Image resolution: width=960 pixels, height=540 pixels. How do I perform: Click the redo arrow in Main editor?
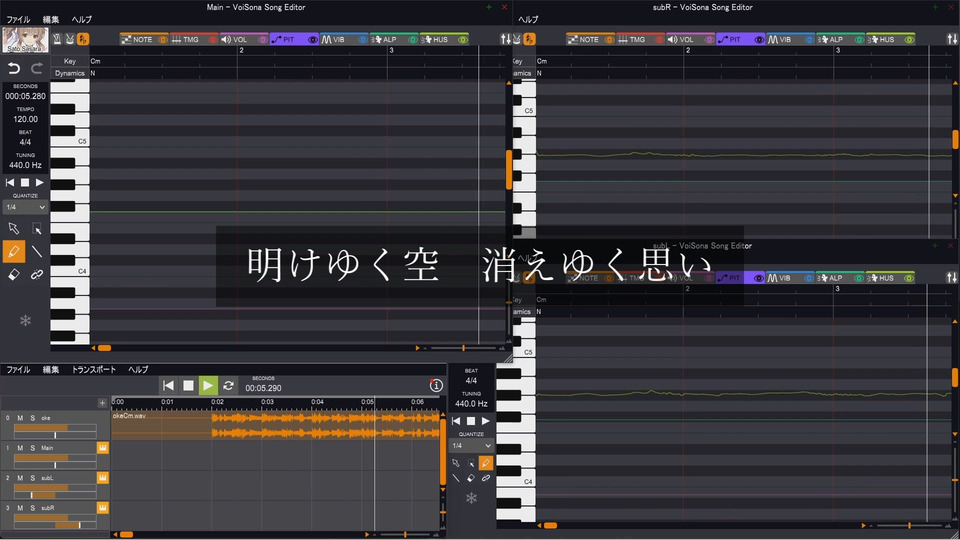(37, 68)
